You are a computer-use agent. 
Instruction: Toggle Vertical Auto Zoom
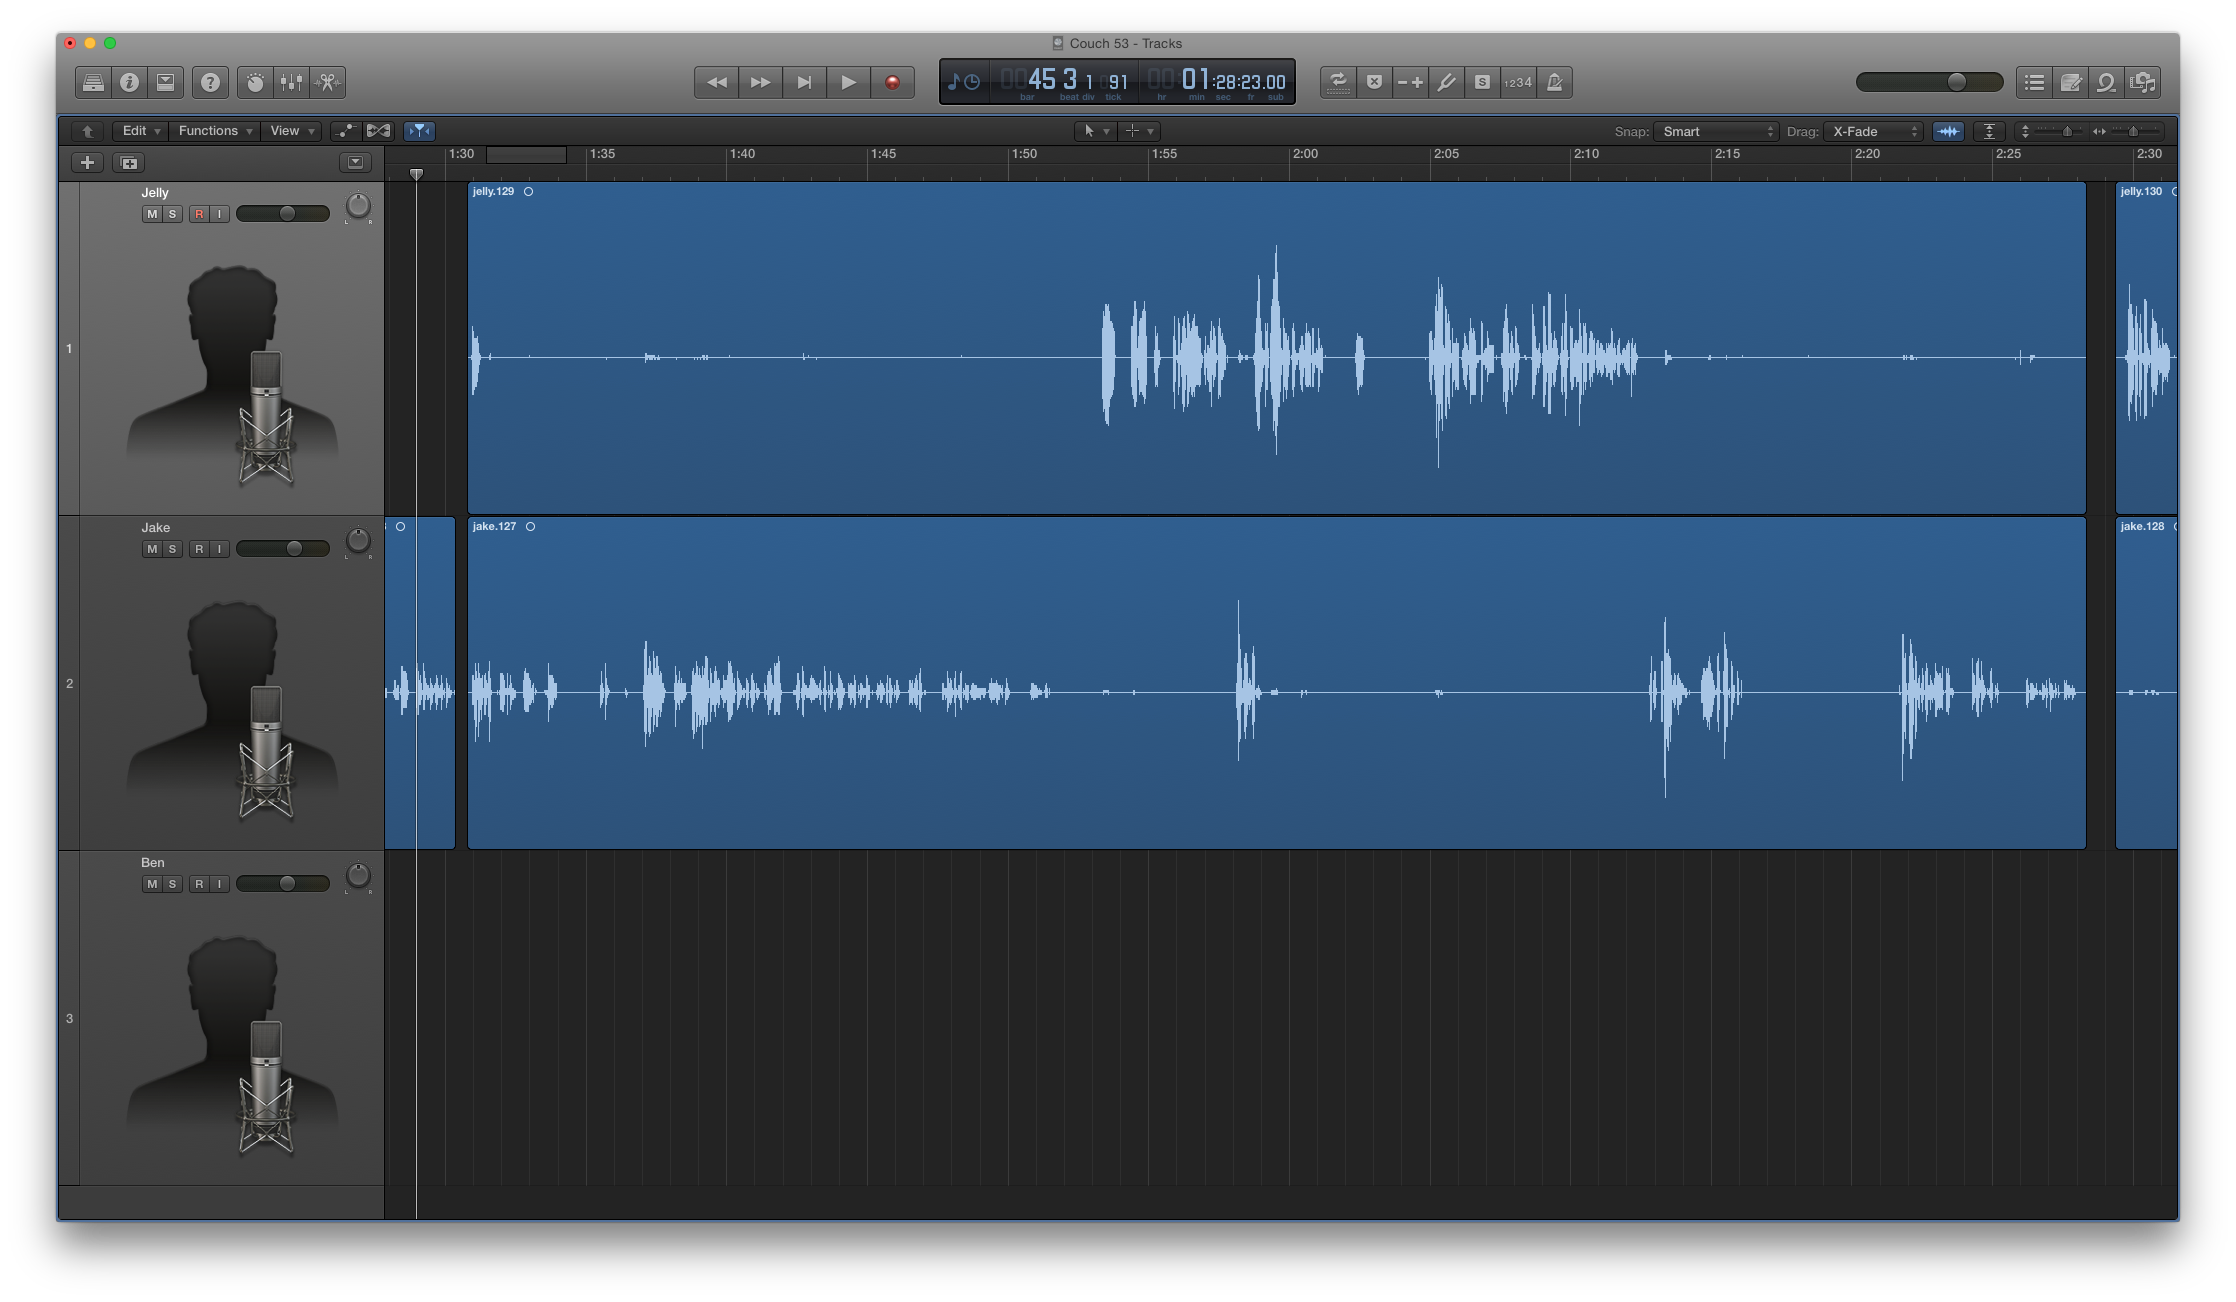click(x=1989, y=131)
